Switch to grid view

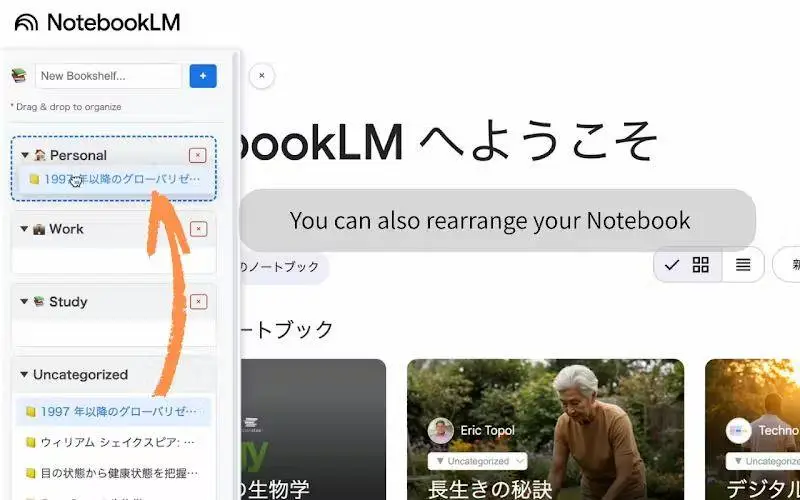click(688, 265)
